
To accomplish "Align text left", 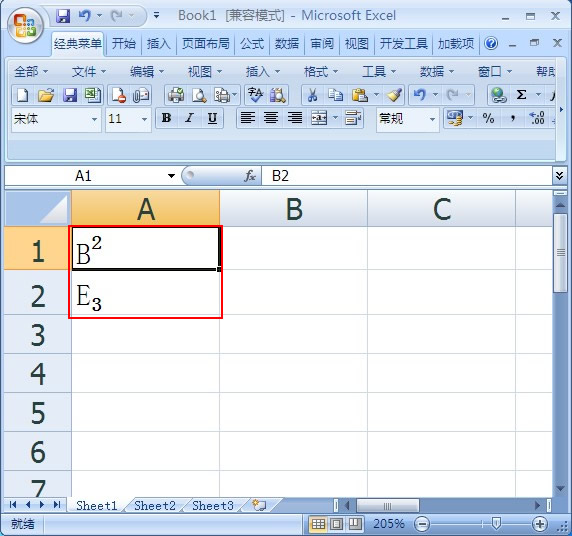I will [248, 118].
